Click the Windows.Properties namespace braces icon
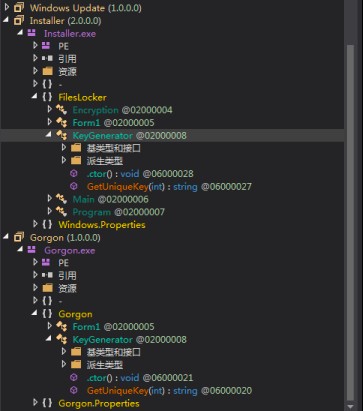 (47, 224)
